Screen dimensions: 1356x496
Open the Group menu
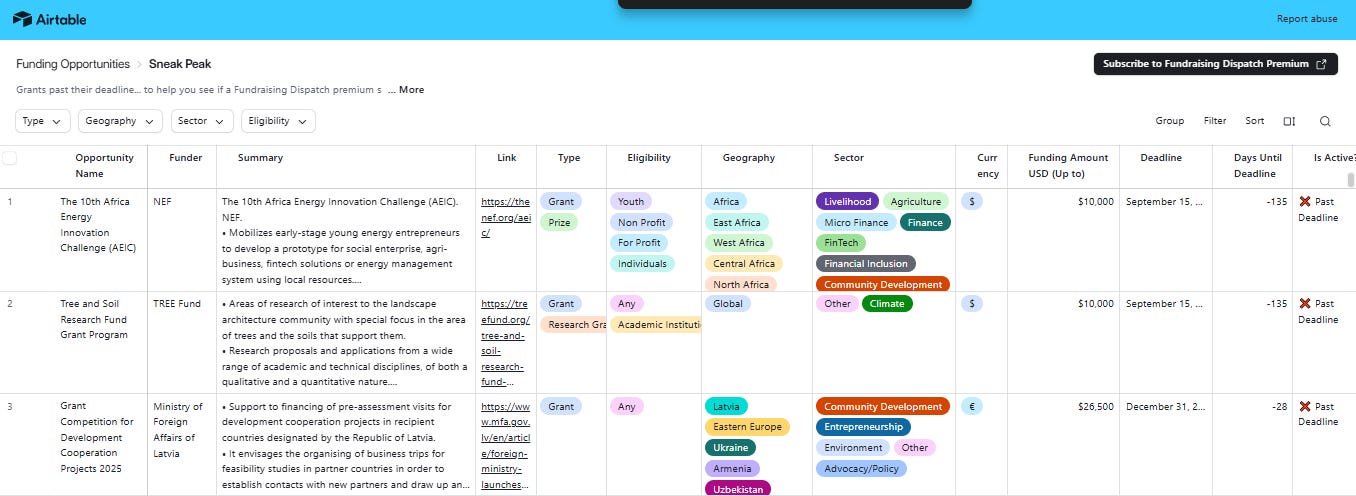[1169, 121]
